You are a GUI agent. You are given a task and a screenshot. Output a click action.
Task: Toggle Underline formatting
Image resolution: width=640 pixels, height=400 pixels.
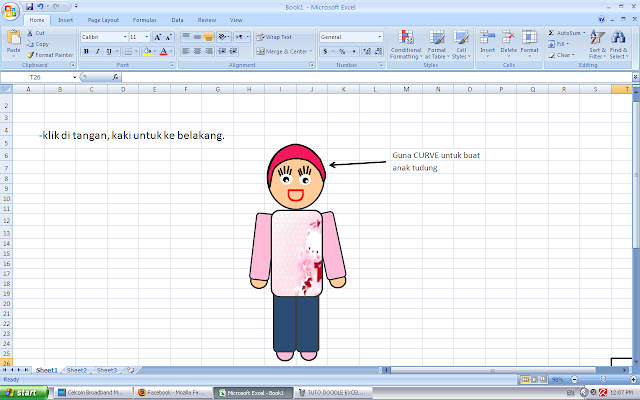pyautogui.click(x=109, y=51)
